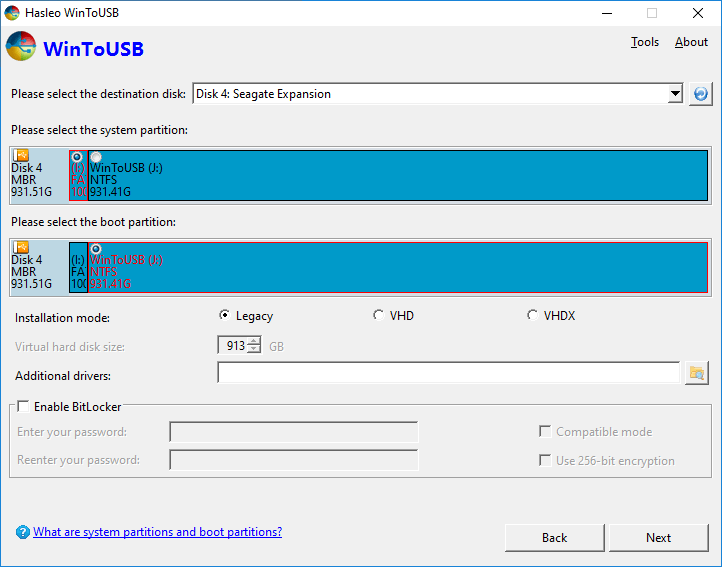Screen dimensions: 722x567
Task: Click the Disk 4 drive icon in system partition
Action: coord(21,156)
